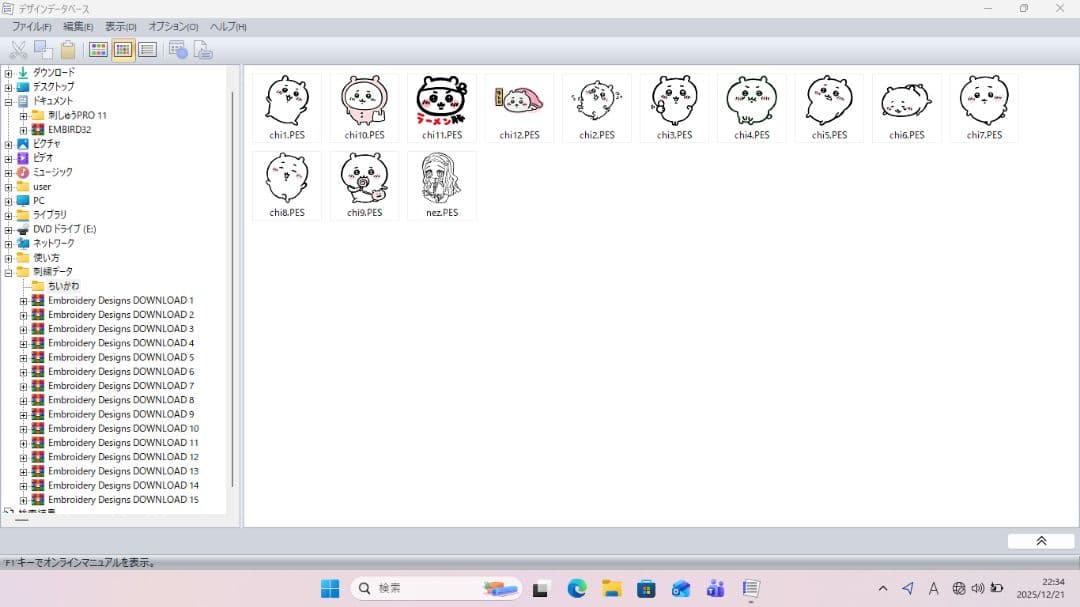Open File Explorer from the taskbar
Viewport: 1080px width, 607px height.
pos(611,589)
